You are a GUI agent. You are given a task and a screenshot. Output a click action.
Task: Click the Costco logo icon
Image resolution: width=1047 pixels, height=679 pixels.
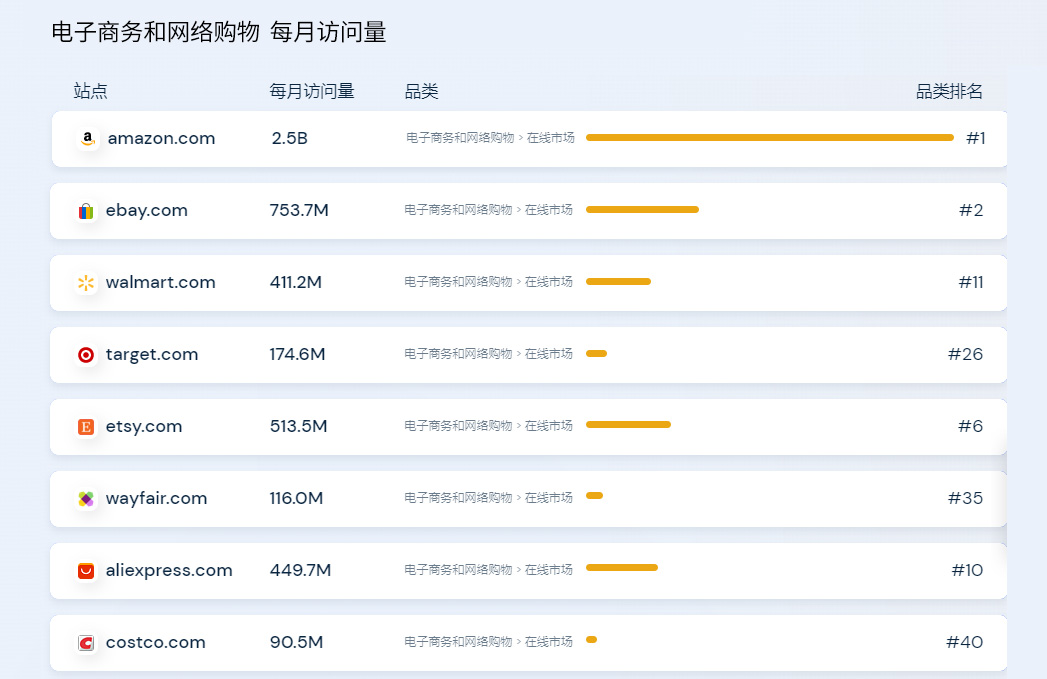86,643
